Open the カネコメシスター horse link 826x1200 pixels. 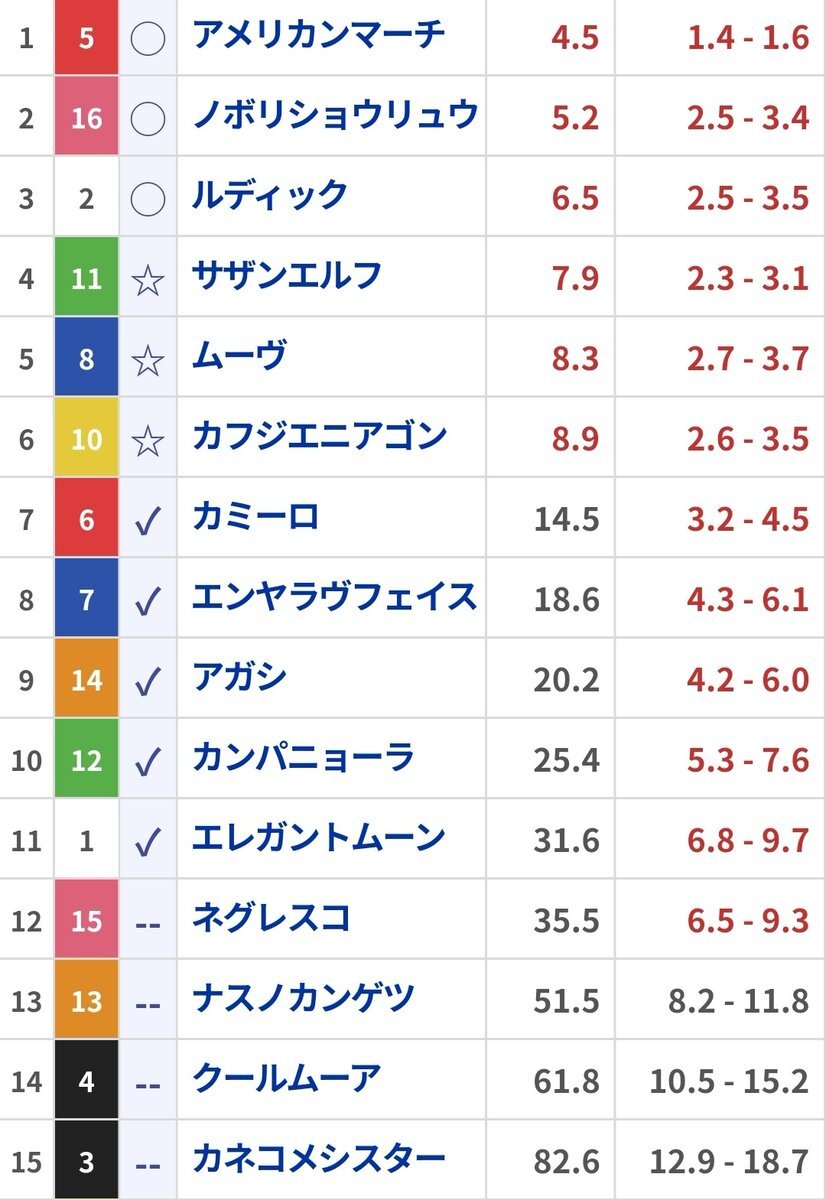pyautogui.click(x=319, y=1159)
